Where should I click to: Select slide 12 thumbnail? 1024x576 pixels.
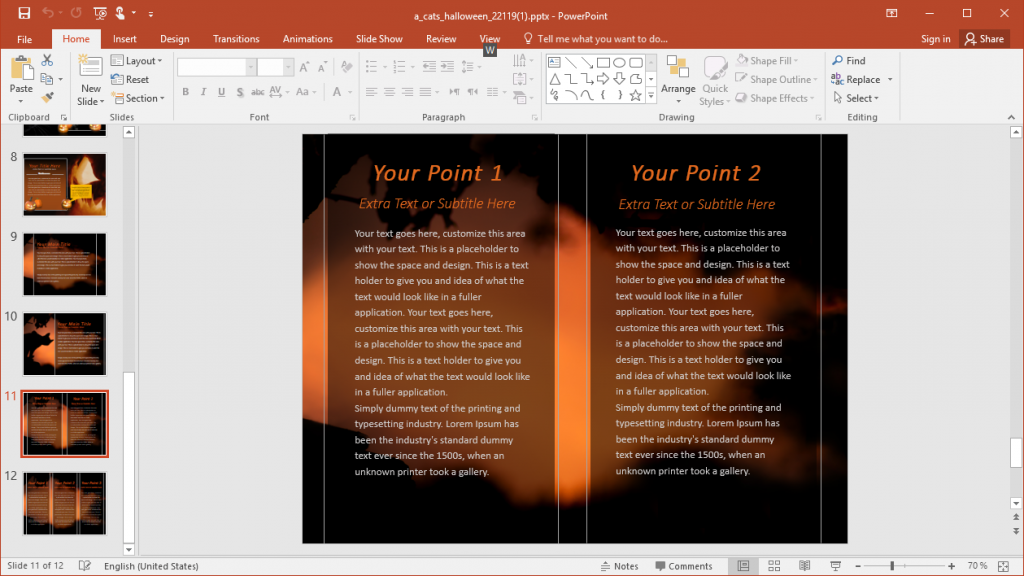tap(64, 503)
